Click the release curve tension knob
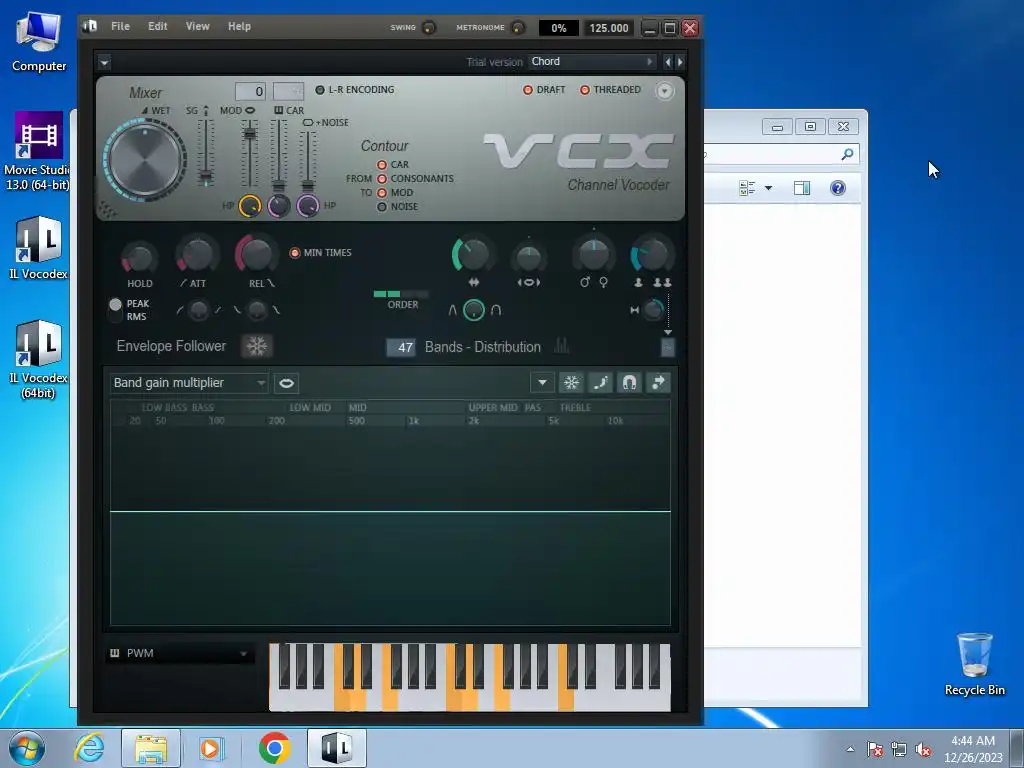 click(x=257, y=310)
